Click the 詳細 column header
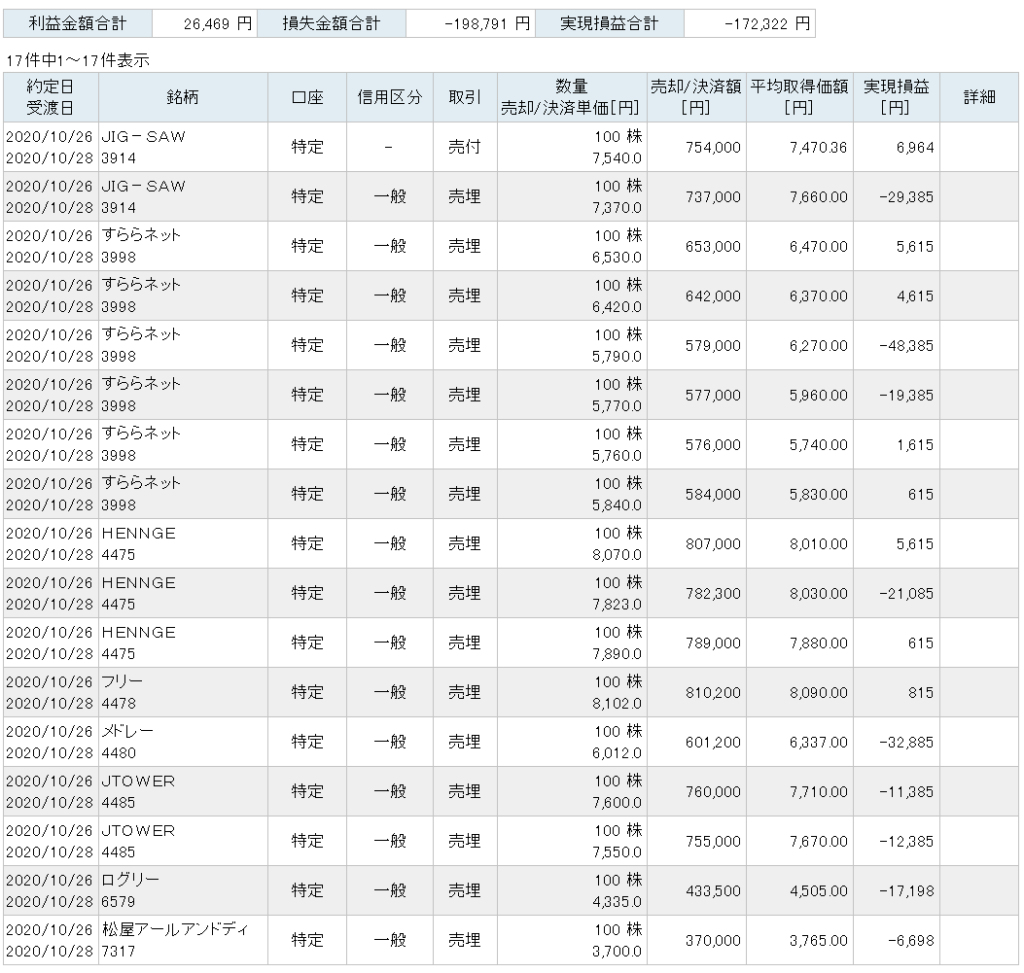This screenshot has width=1024, height=973. [x=979, y=97]
